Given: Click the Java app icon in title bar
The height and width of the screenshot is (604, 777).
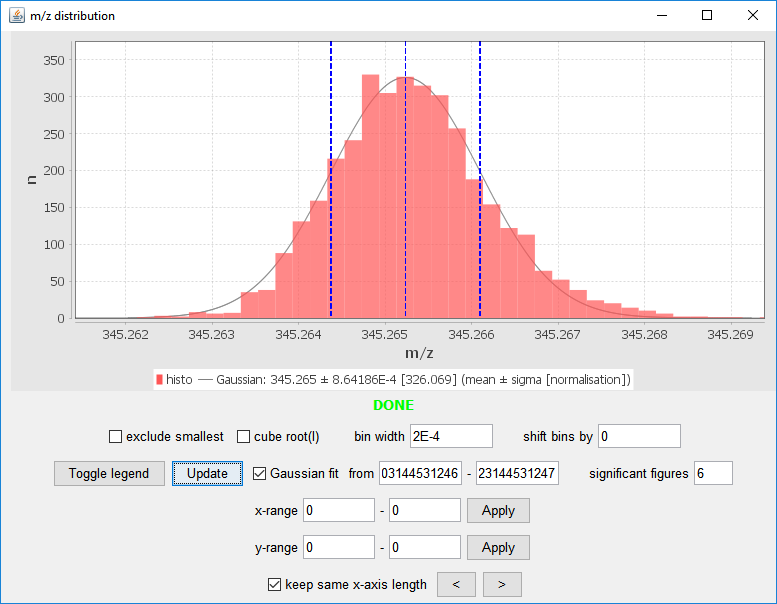Looking at the screenshot, I should (16, 15).
